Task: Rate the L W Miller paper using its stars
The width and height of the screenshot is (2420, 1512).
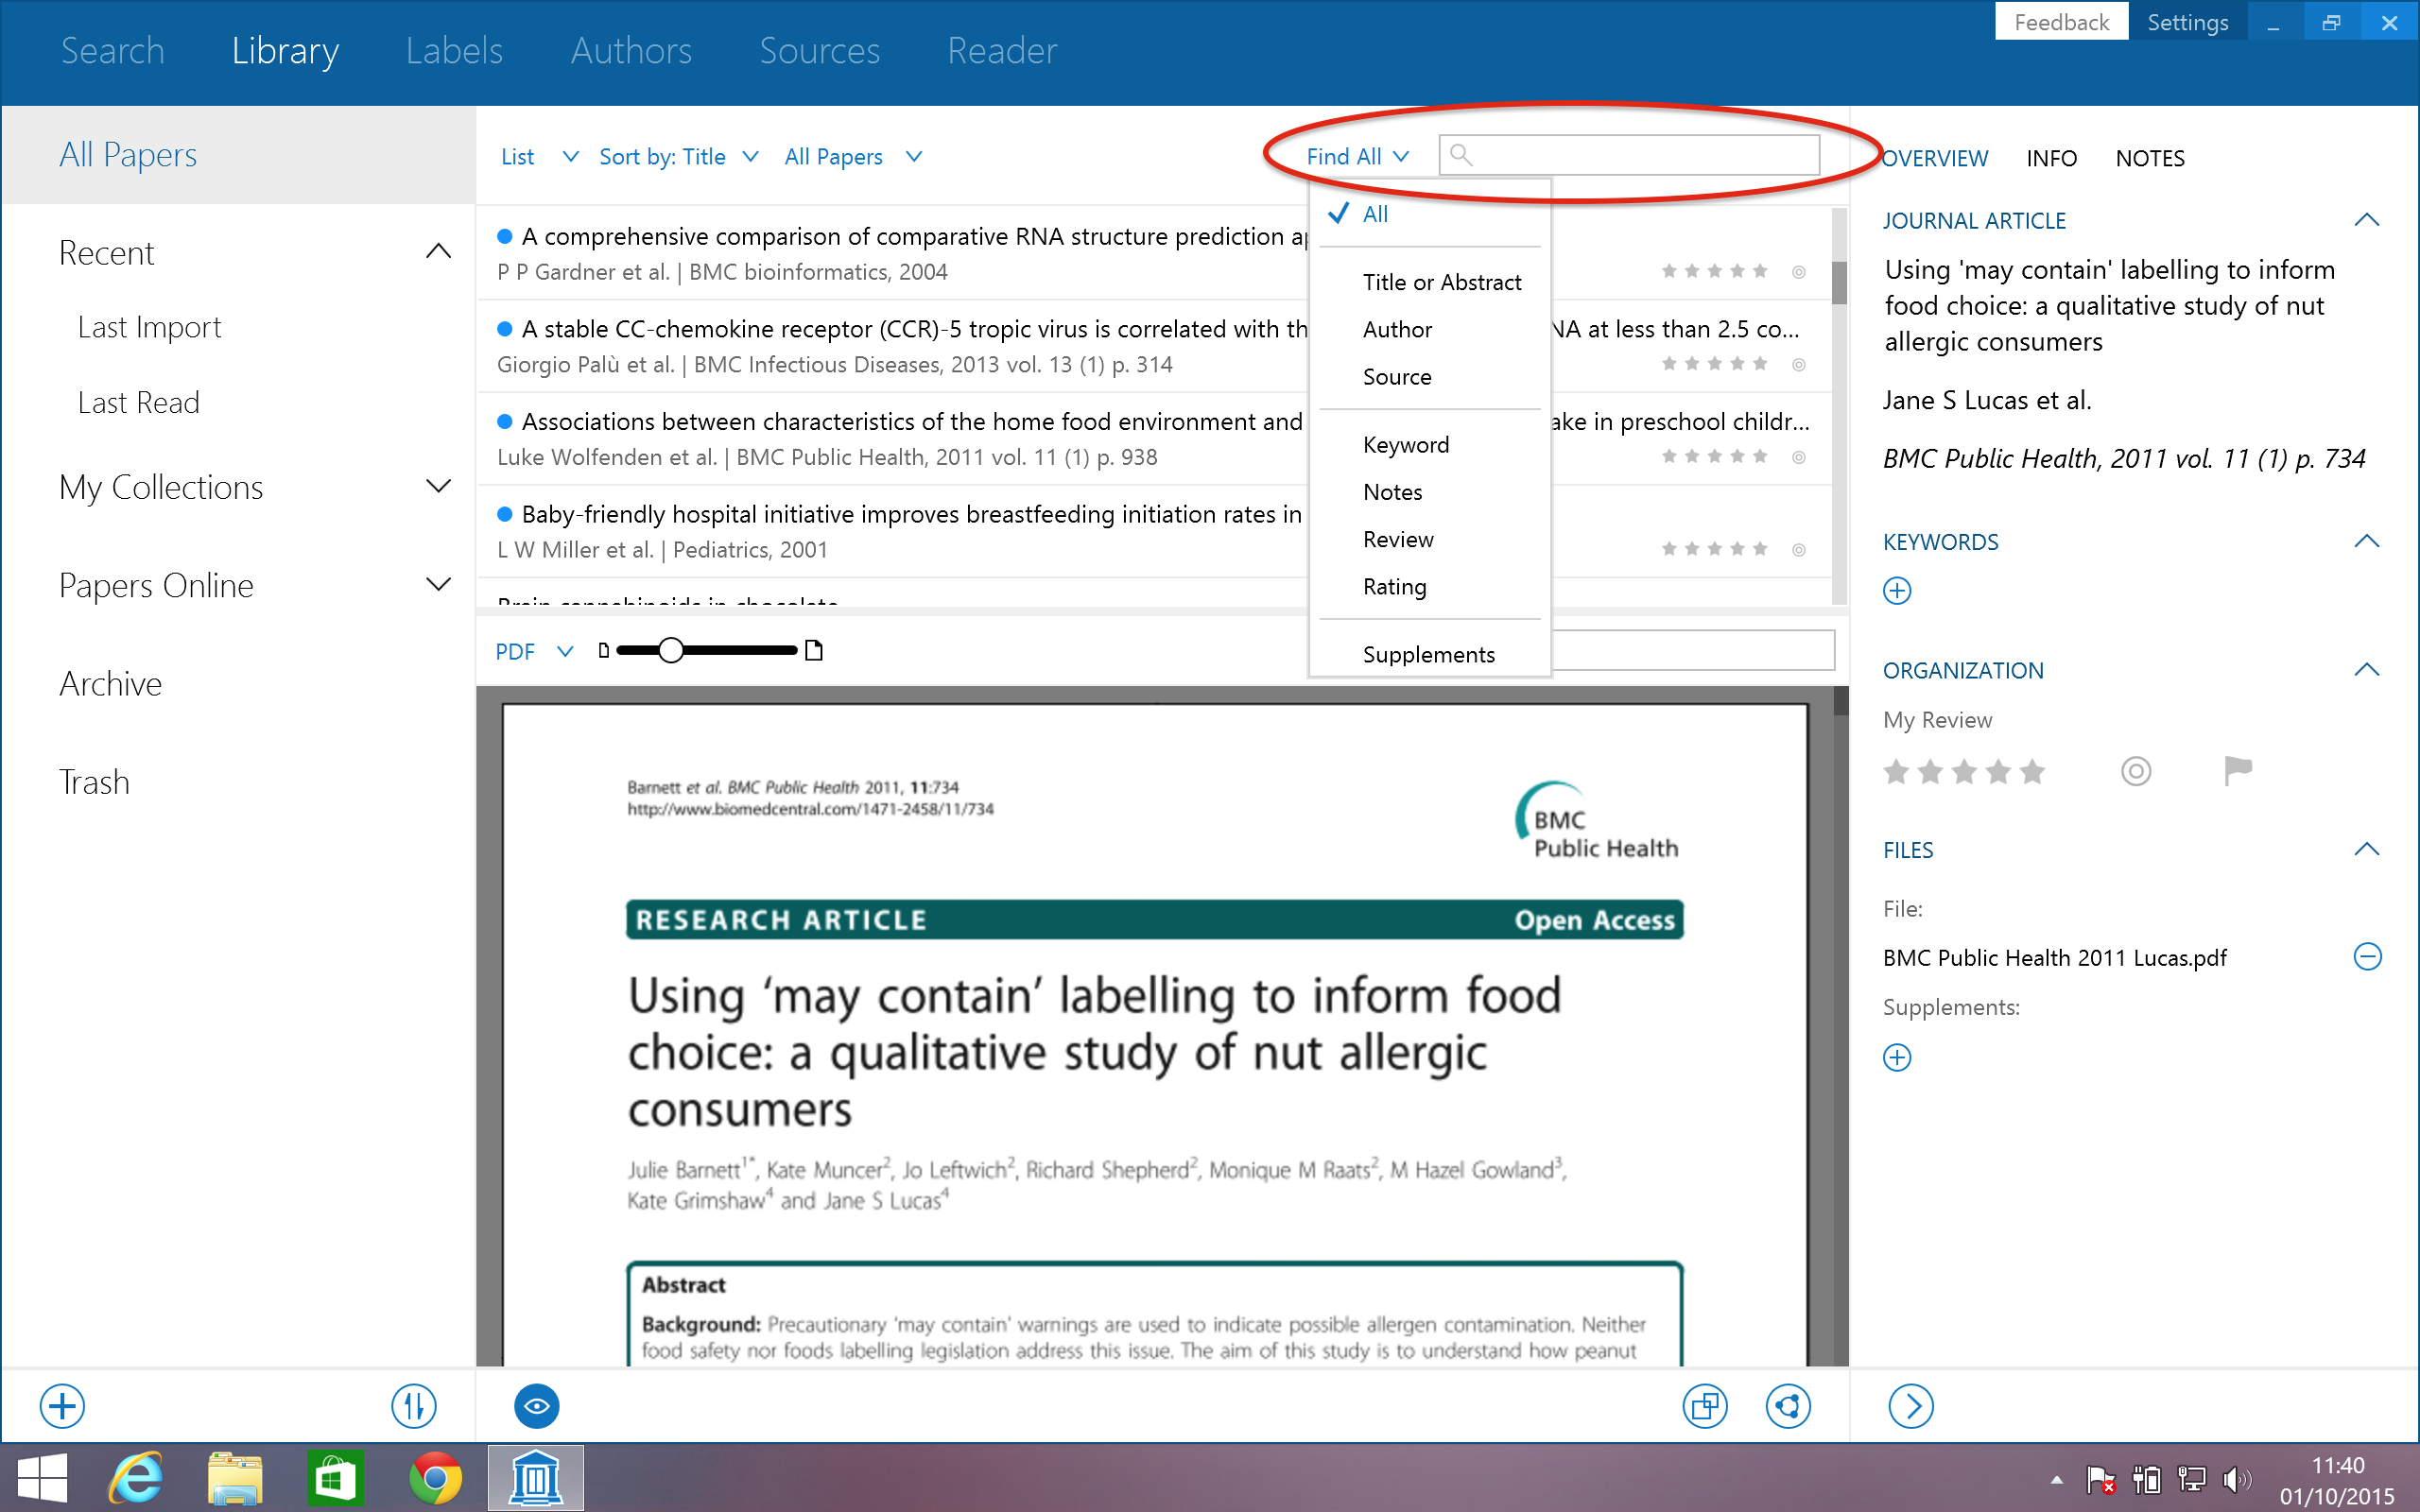Action: coord(1714,549)
